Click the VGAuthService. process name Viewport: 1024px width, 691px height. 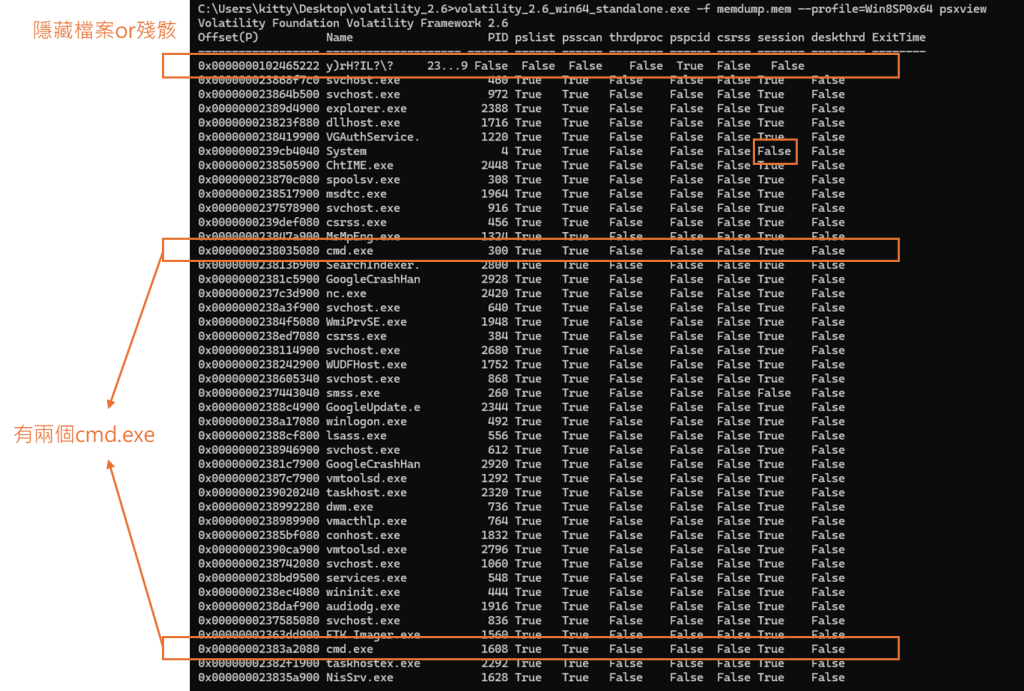coord(373,137)
